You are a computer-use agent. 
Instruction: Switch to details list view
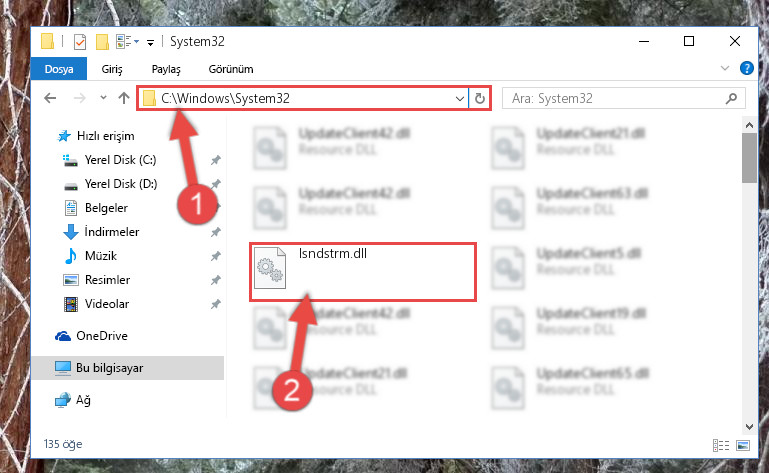720,445
